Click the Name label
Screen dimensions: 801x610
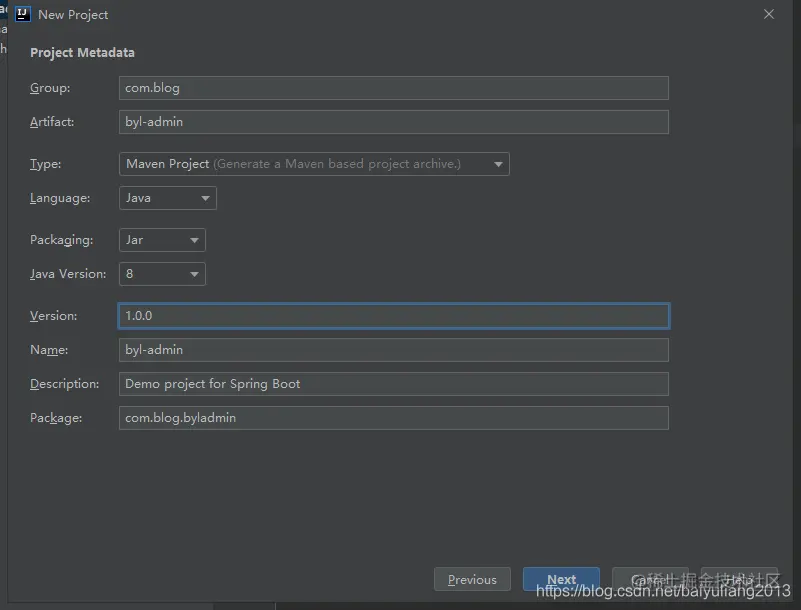49,350
